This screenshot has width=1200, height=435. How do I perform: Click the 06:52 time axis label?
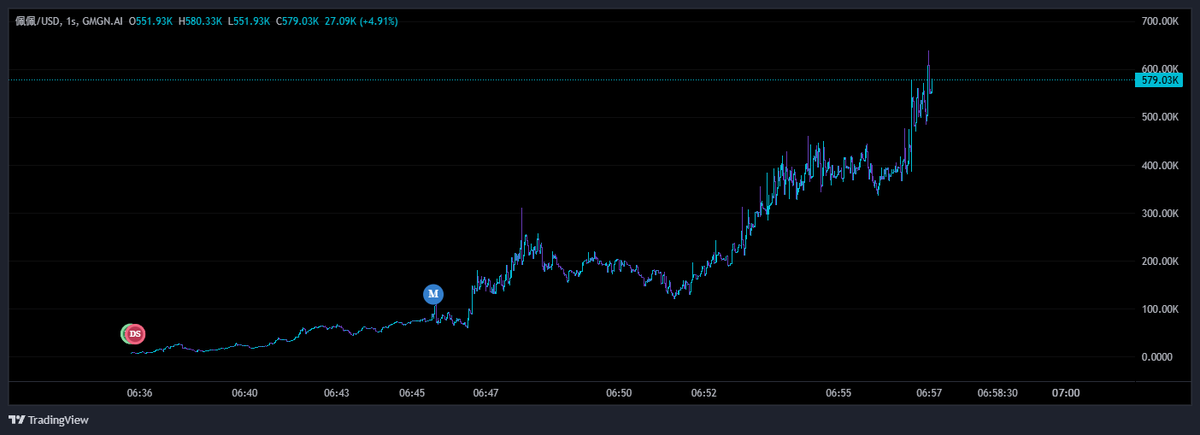704,394
